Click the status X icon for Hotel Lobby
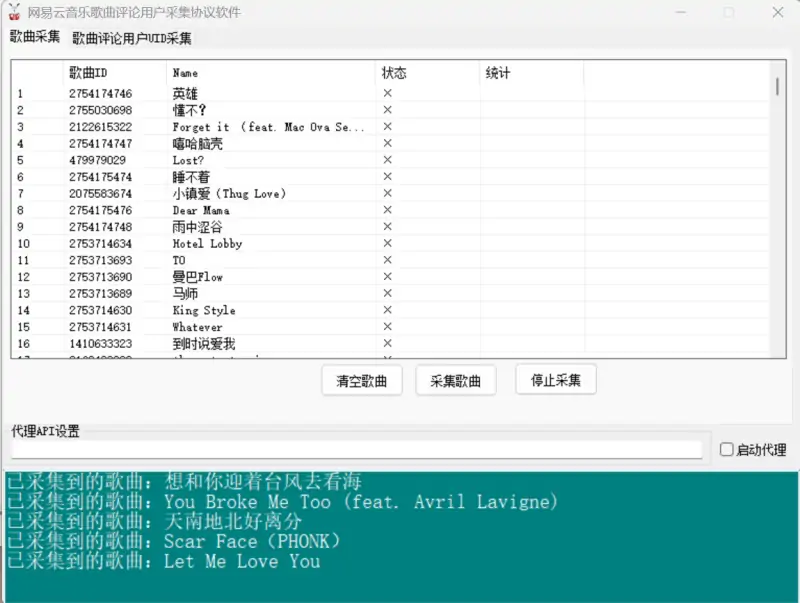This screenshot has height=603, width=800. coord(388,243)
